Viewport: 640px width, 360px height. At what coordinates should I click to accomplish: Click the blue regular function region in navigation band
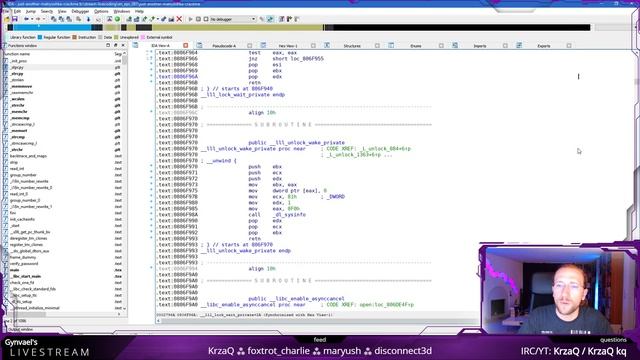coord(52,27)
